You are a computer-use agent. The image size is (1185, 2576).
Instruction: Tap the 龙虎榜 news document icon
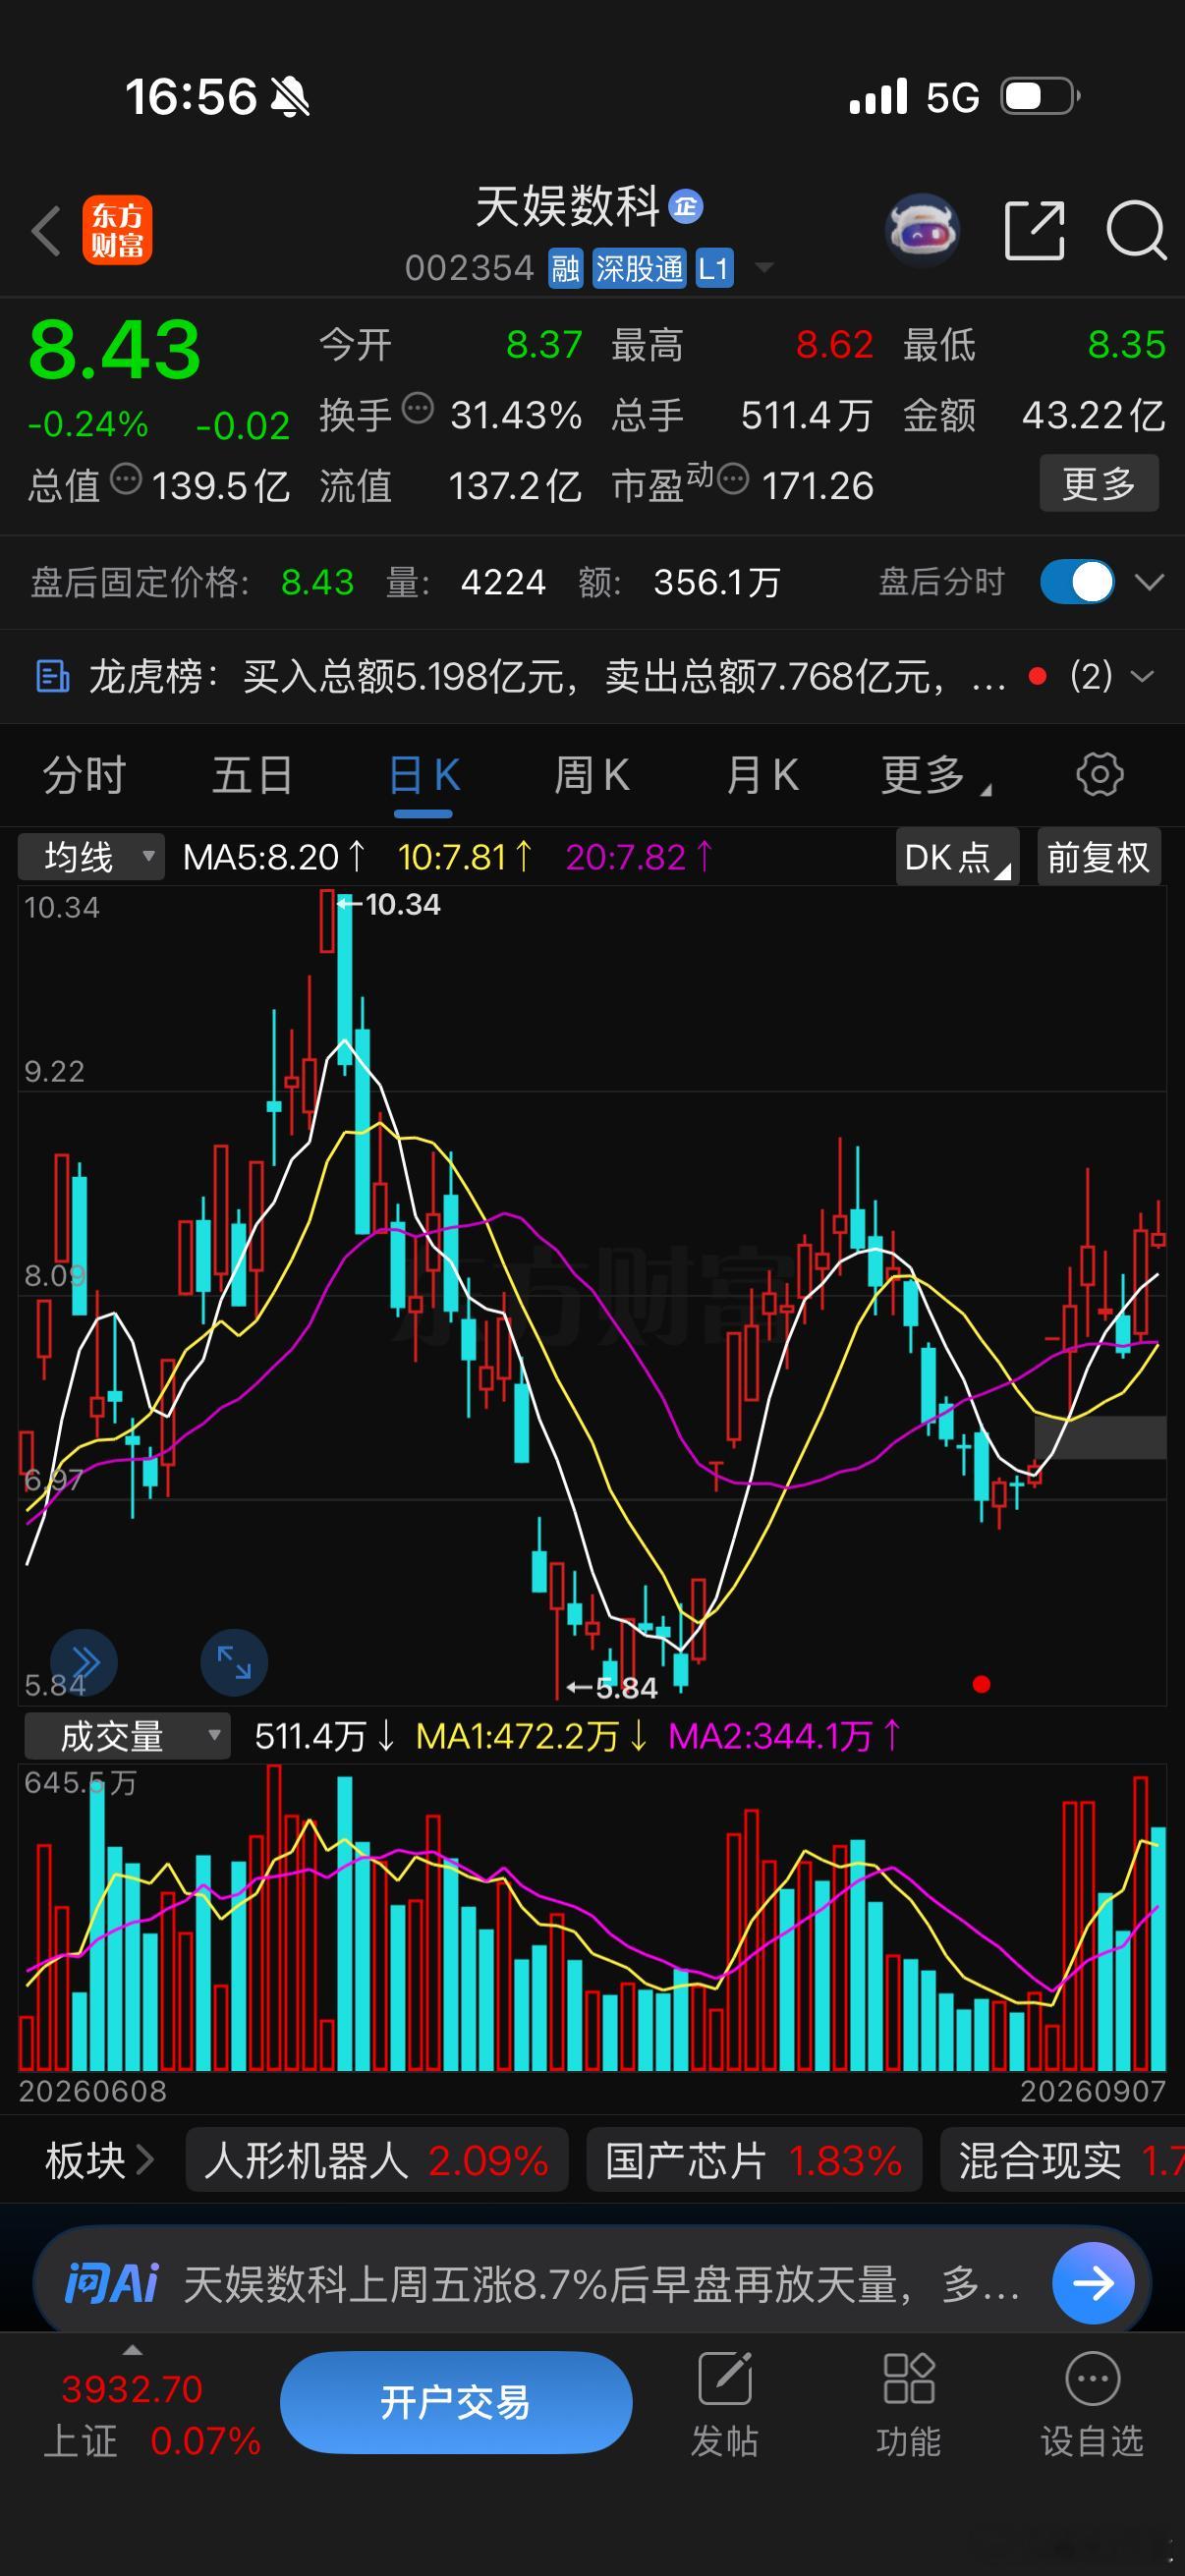pos(52,677)
